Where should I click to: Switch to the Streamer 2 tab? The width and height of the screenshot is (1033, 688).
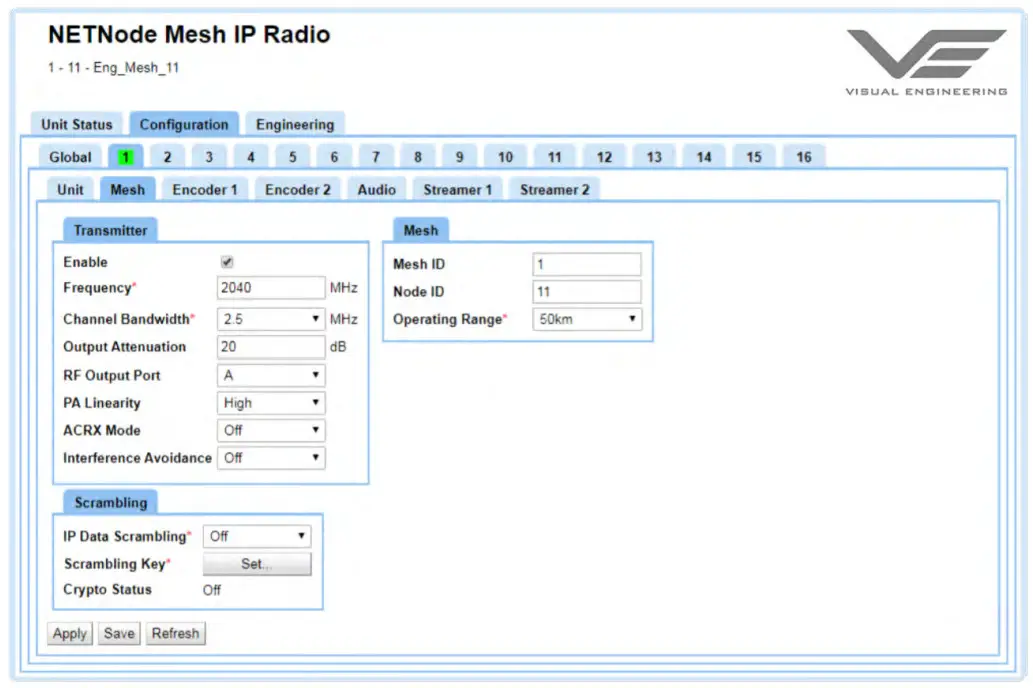pos(554,189)
